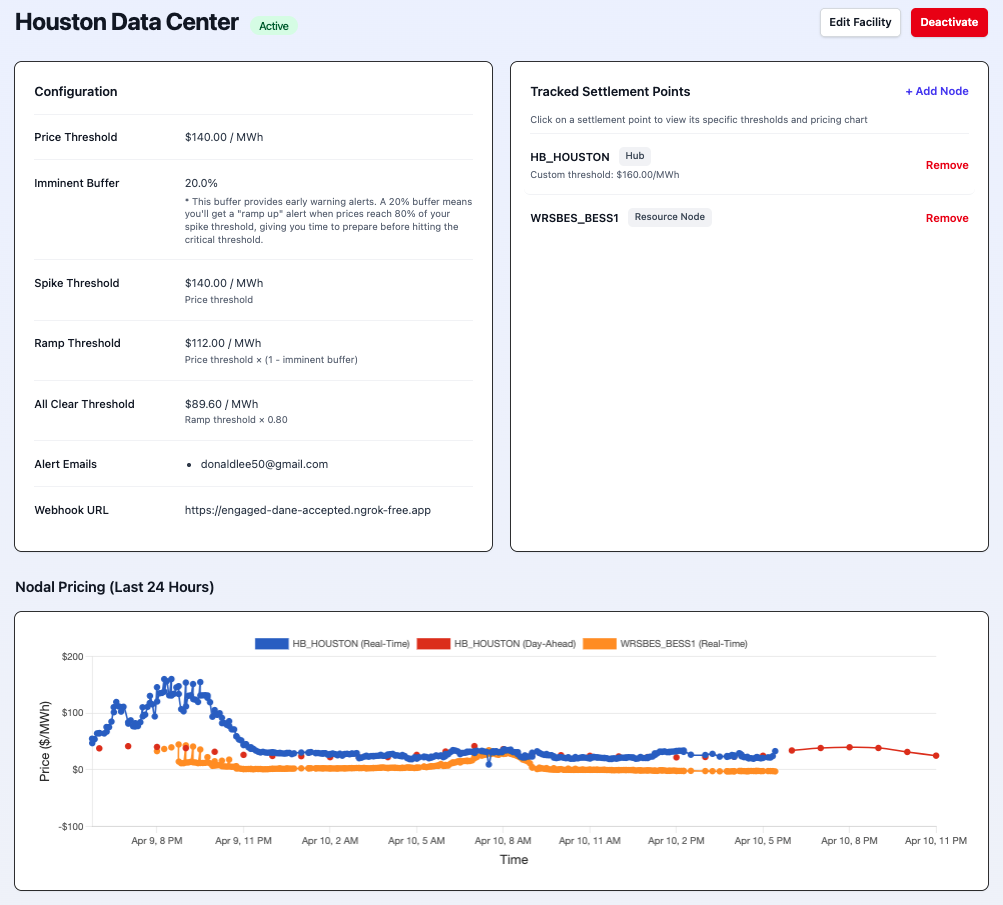Click the Configuration panel heading
Viewport: 1003px width, 905px height.
[75, 91]
